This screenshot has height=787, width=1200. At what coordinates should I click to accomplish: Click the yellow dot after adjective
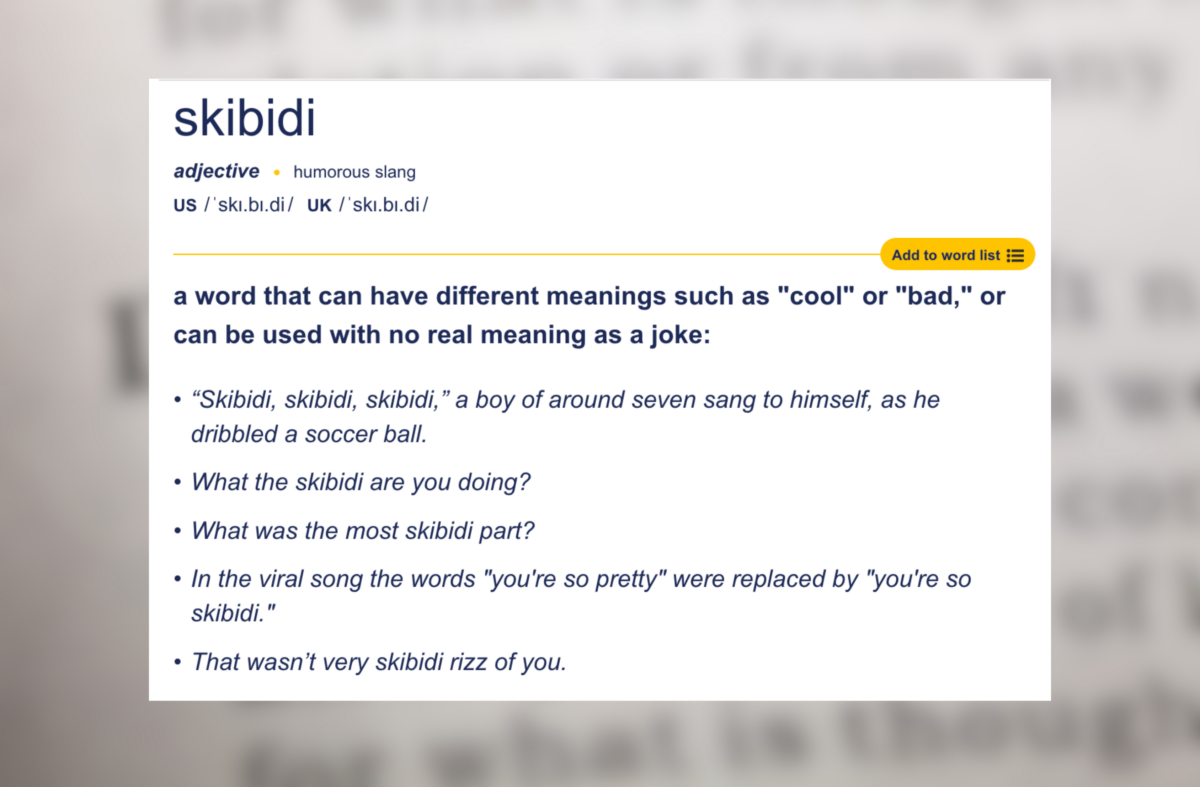276,173
